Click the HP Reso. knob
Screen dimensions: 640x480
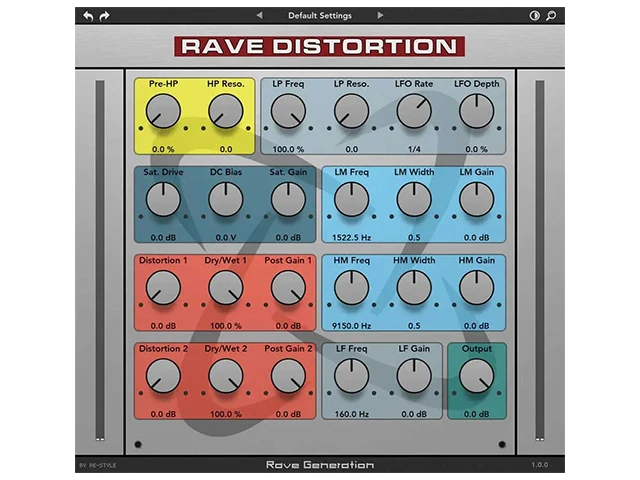coord(226,111)
